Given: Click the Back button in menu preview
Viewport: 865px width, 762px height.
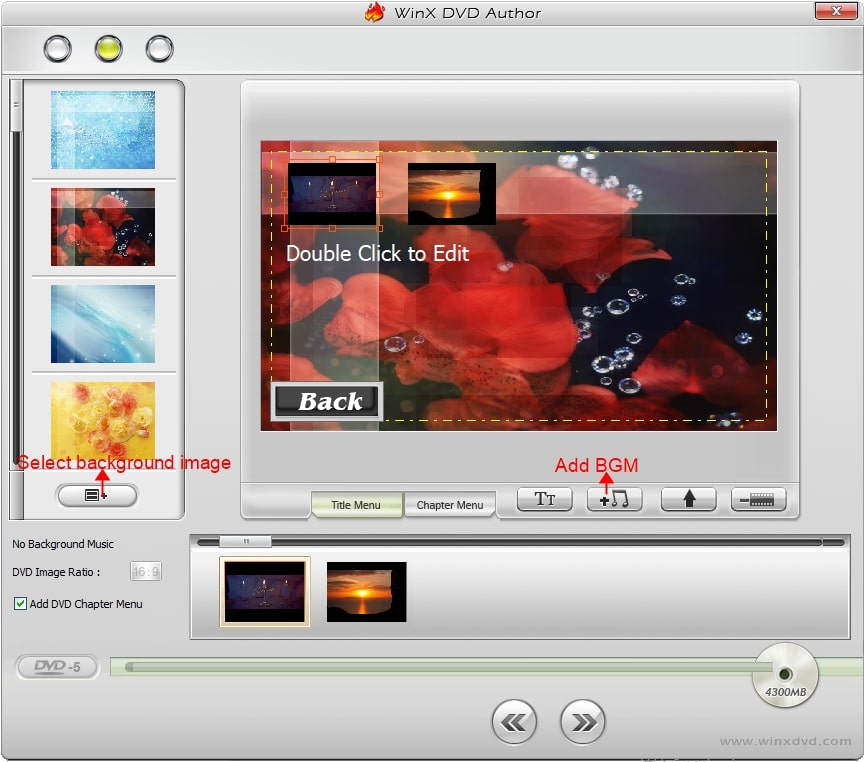Looking at the screenshot, I should tap(328, 402).
